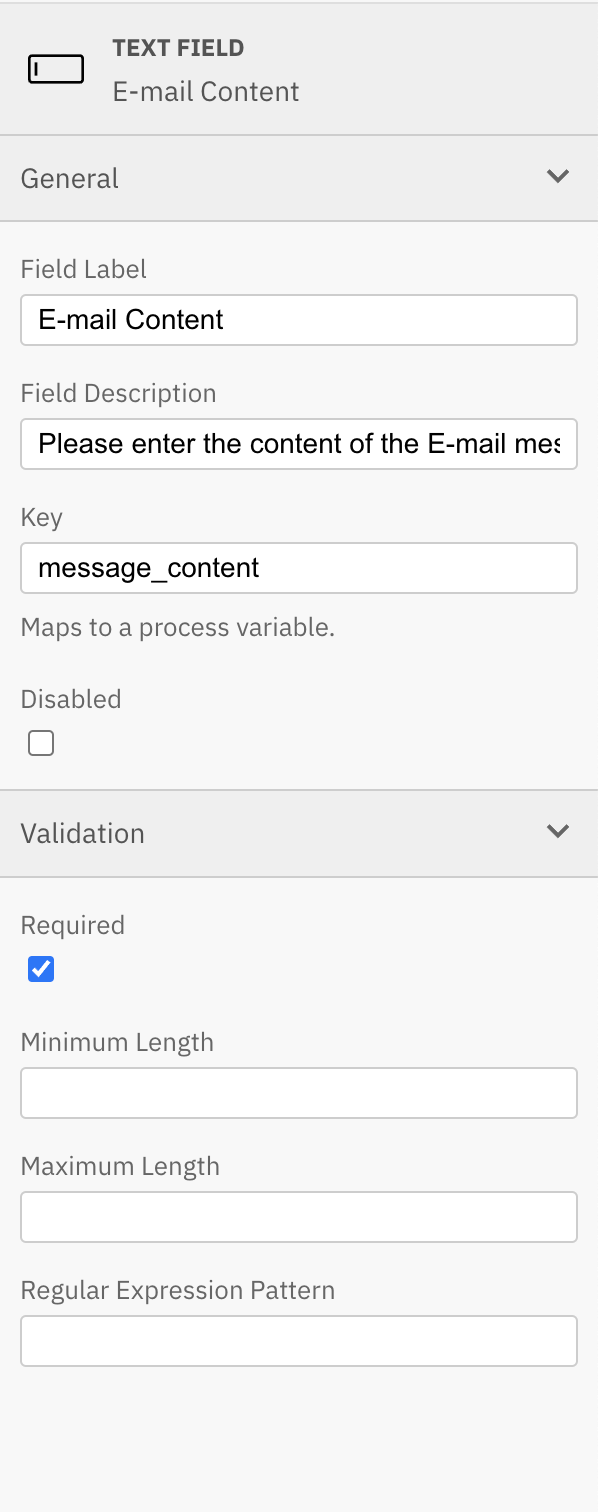Toggle the Required validation option
Viewport: 598px width, 1512px height.
pyautogui.click(x=40, y=968)
